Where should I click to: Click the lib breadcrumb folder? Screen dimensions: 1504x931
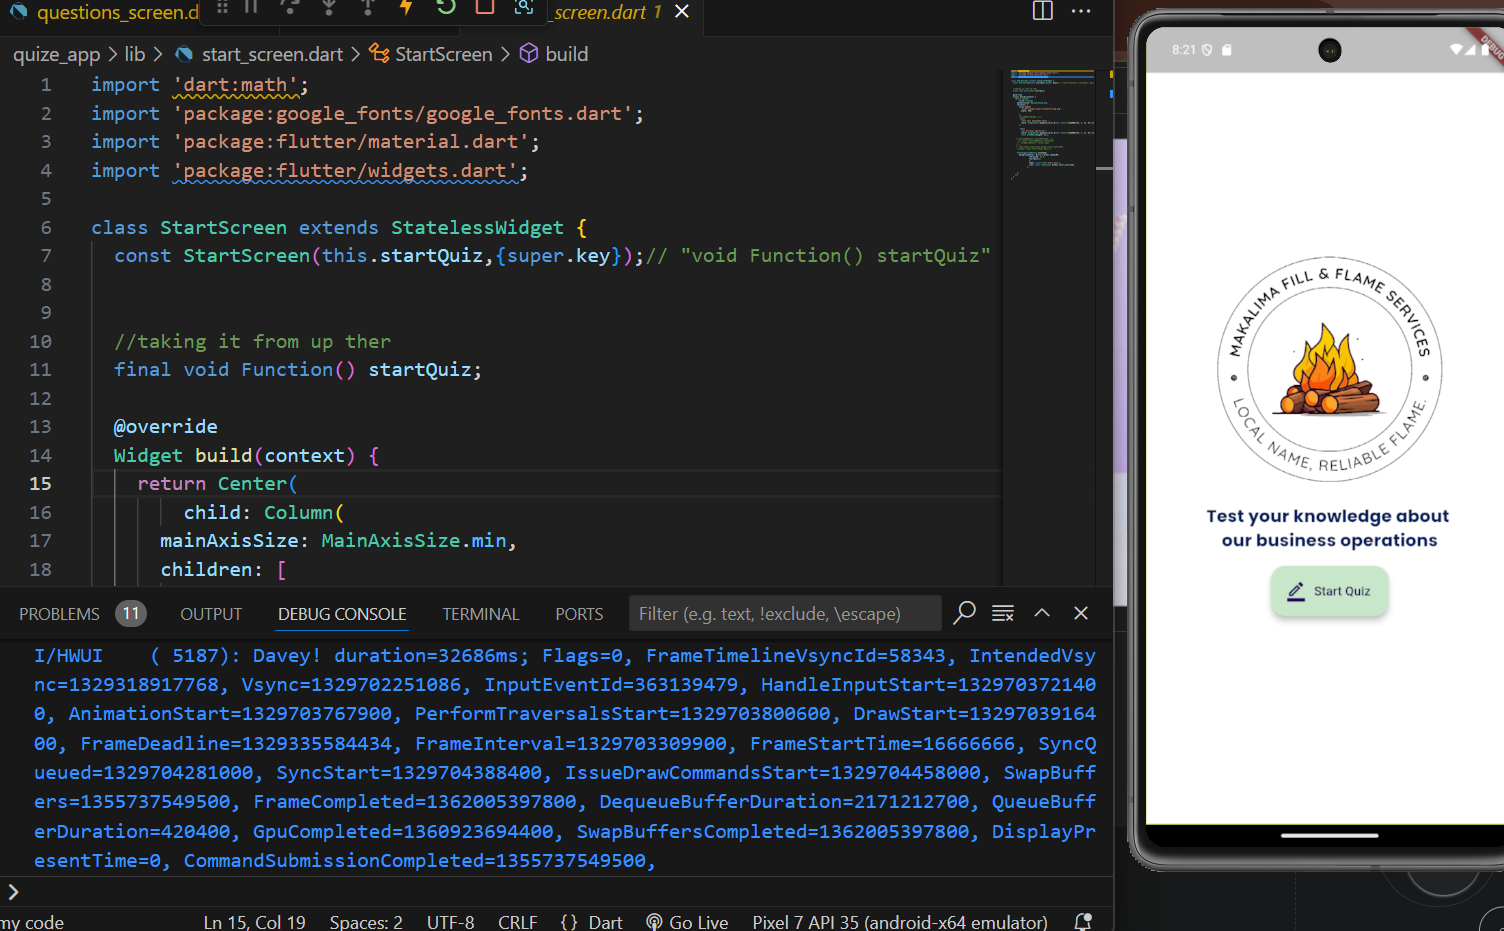point(135,54)
